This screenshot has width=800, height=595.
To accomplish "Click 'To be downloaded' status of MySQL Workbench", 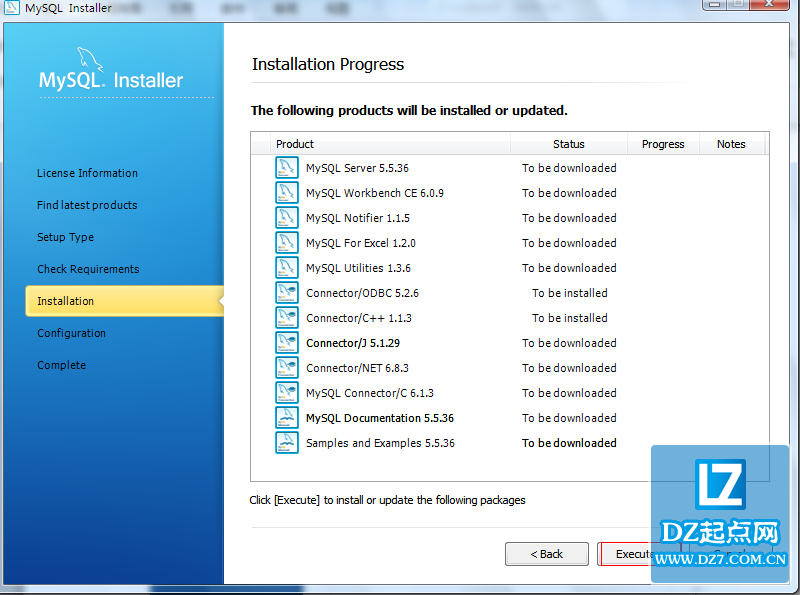I will coord(569,193).
